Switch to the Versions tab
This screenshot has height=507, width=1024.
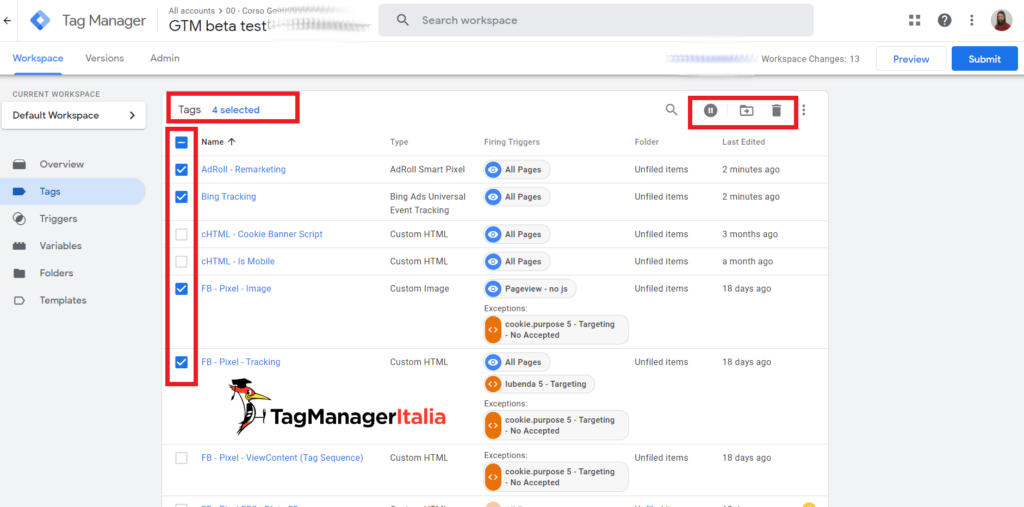[x=104, y=58]
